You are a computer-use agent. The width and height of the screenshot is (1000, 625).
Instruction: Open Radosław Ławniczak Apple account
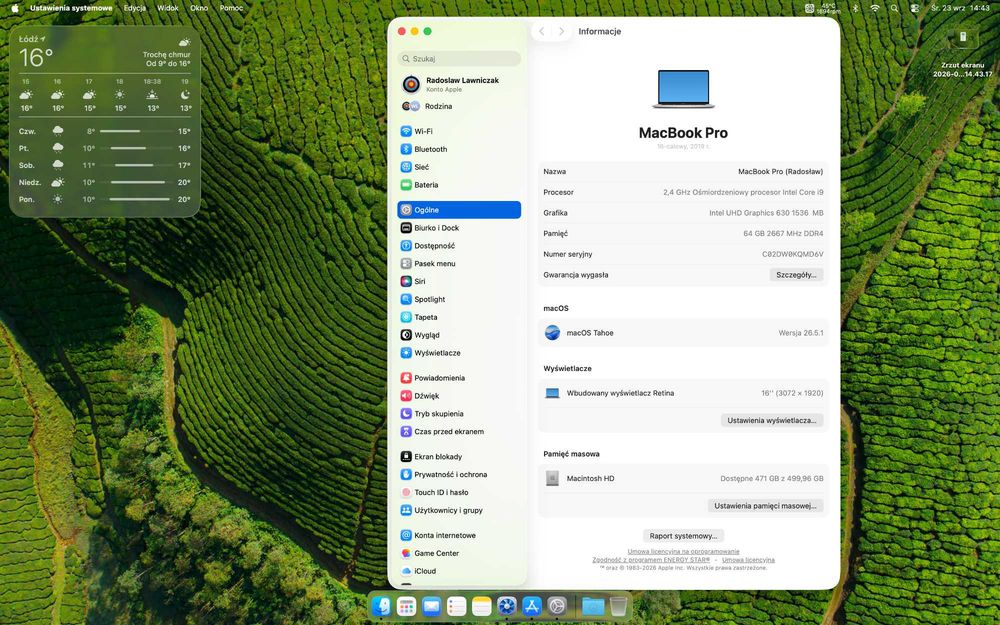click(459, 84)
